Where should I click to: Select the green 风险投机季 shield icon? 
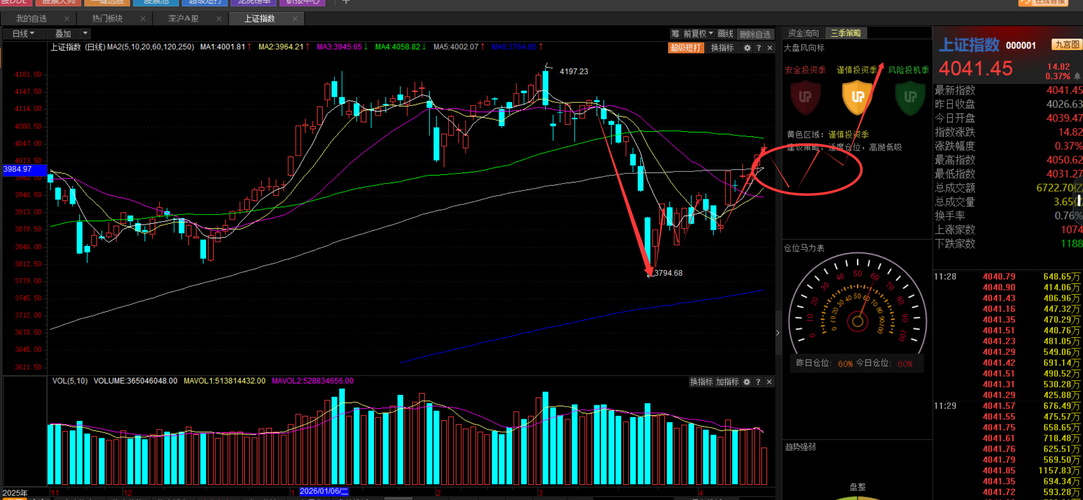point(910,96)
